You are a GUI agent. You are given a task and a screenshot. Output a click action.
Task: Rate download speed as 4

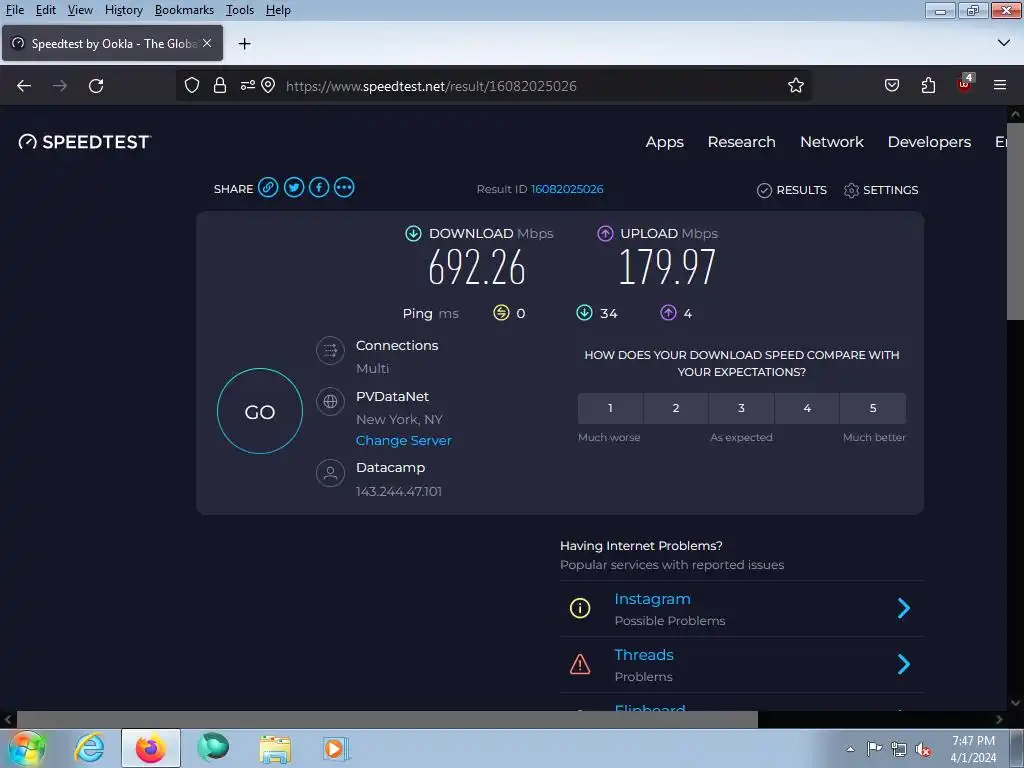[x=807, y=408]
